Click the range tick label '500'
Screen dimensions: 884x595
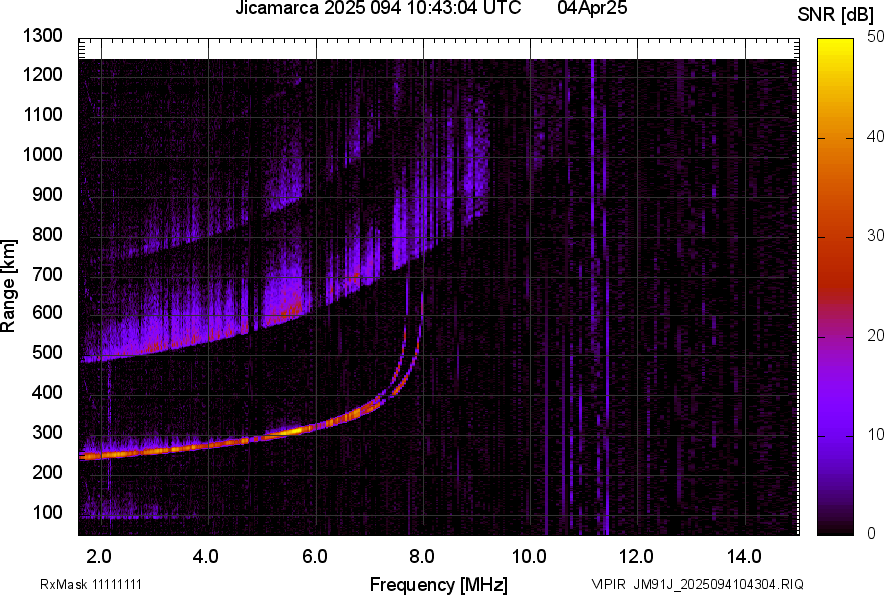click(x=47, y=352)
